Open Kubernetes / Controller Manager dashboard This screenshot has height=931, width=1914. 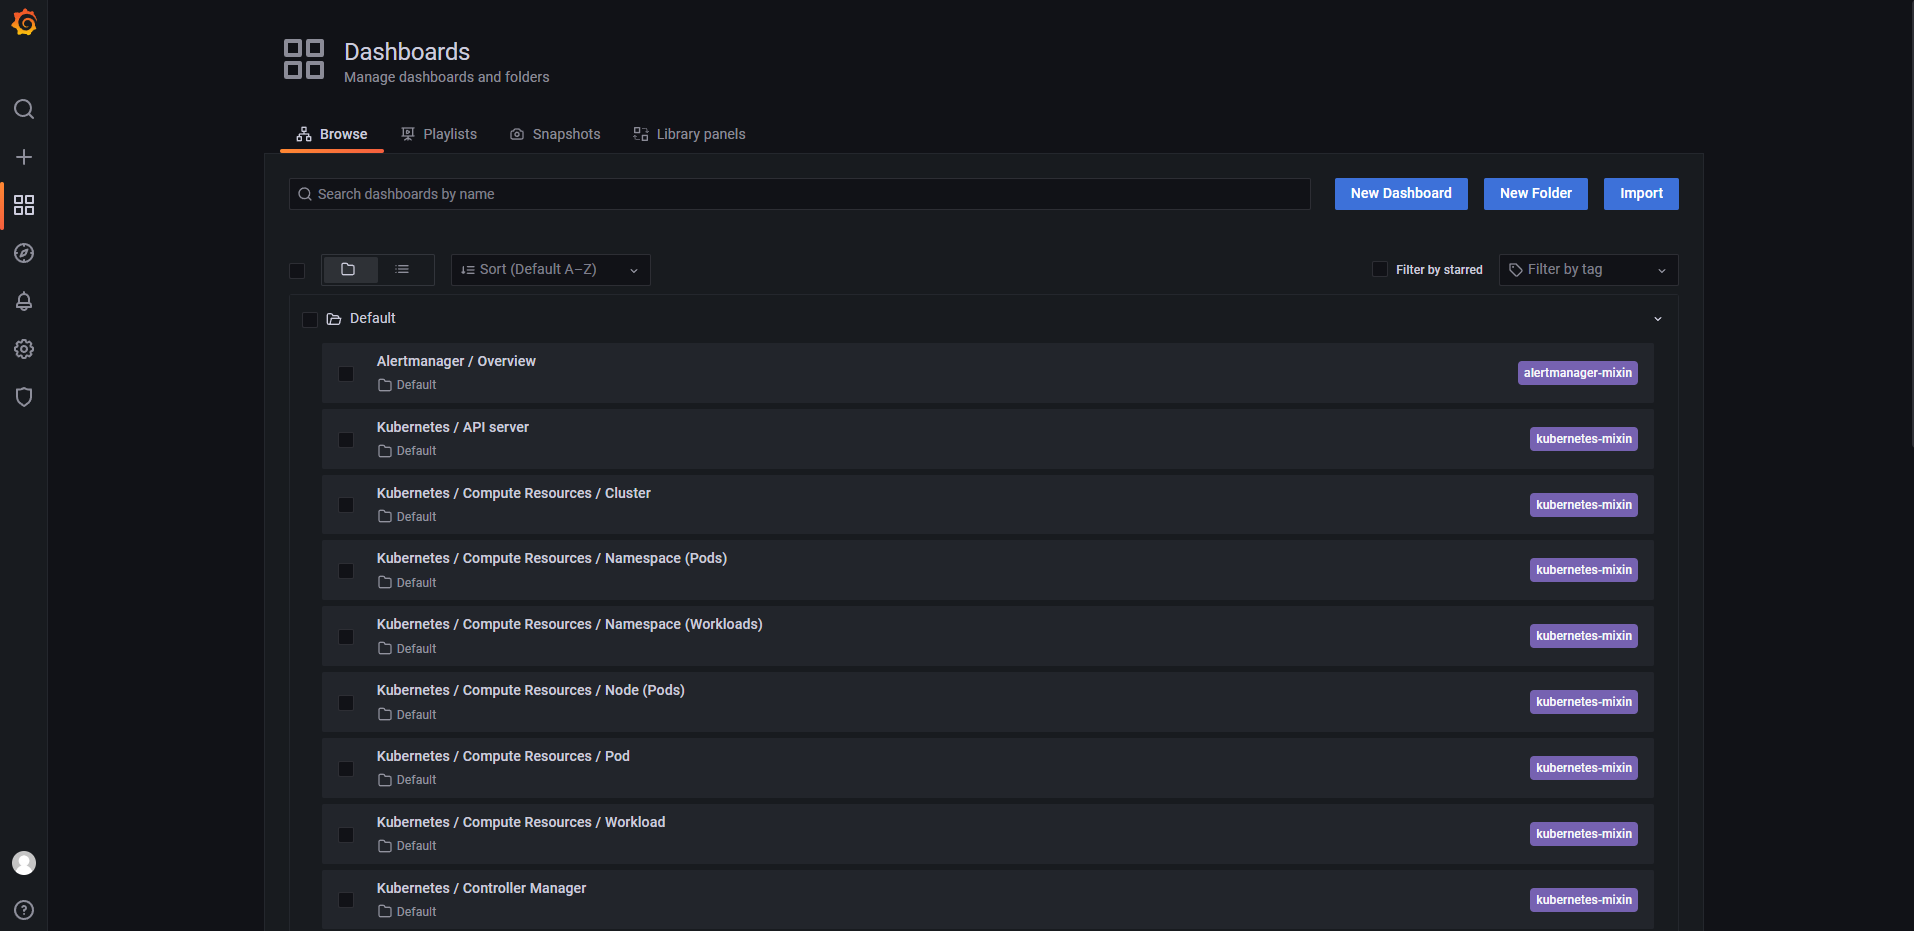[x=482, y=888]
